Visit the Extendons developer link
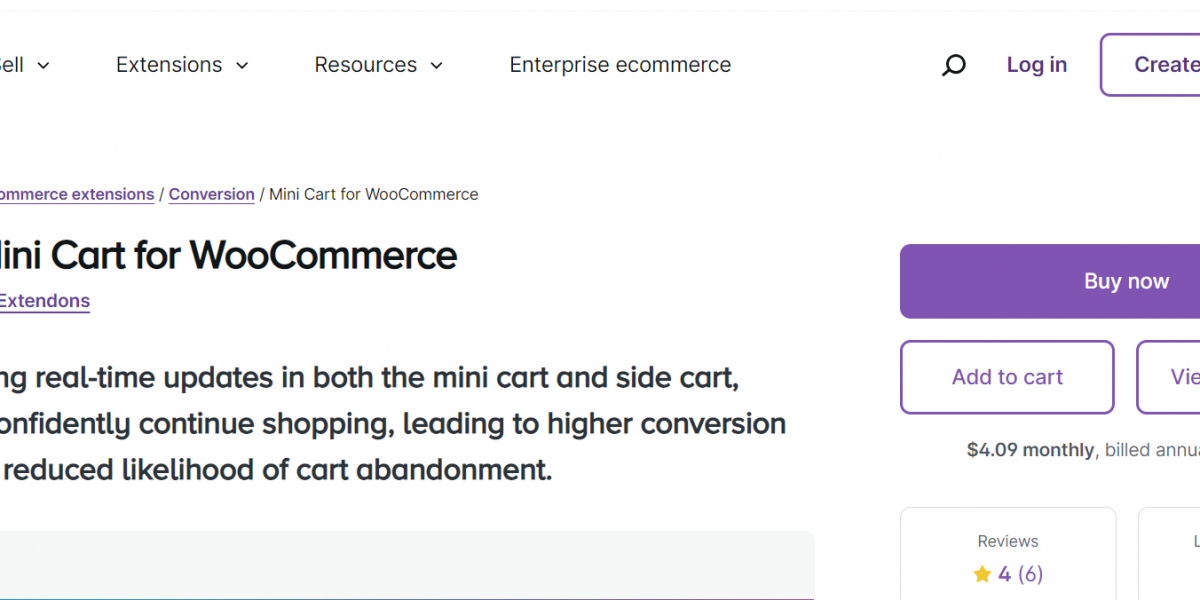Viewport: 1200px width, 600px height. coord(44,301)
